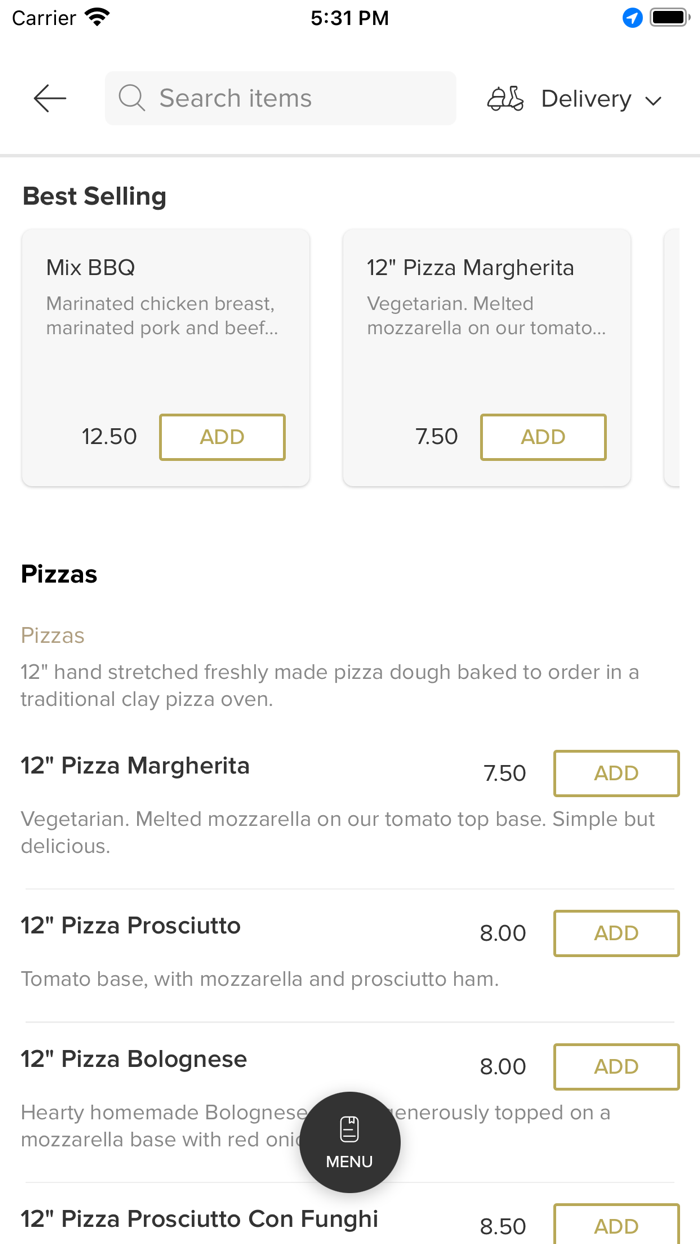Image resolution: width=700 pixels, height=1244 pixels.
Task: Tap the back arrow icon
Action: click(x=49, y=98)
